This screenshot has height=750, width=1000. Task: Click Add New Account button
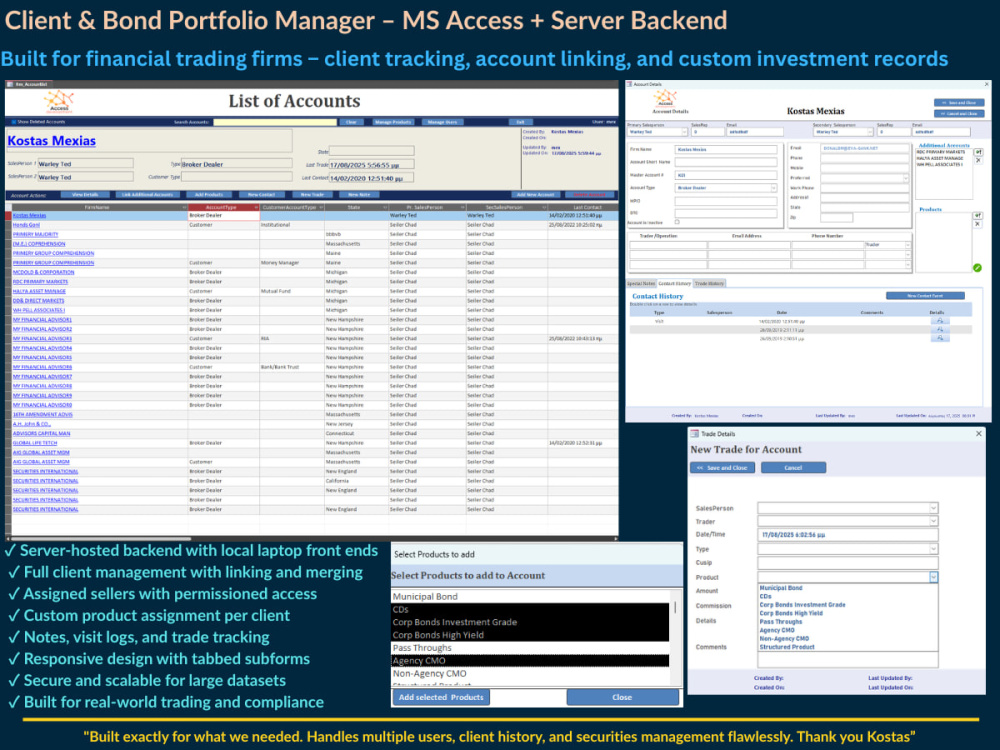536,195
